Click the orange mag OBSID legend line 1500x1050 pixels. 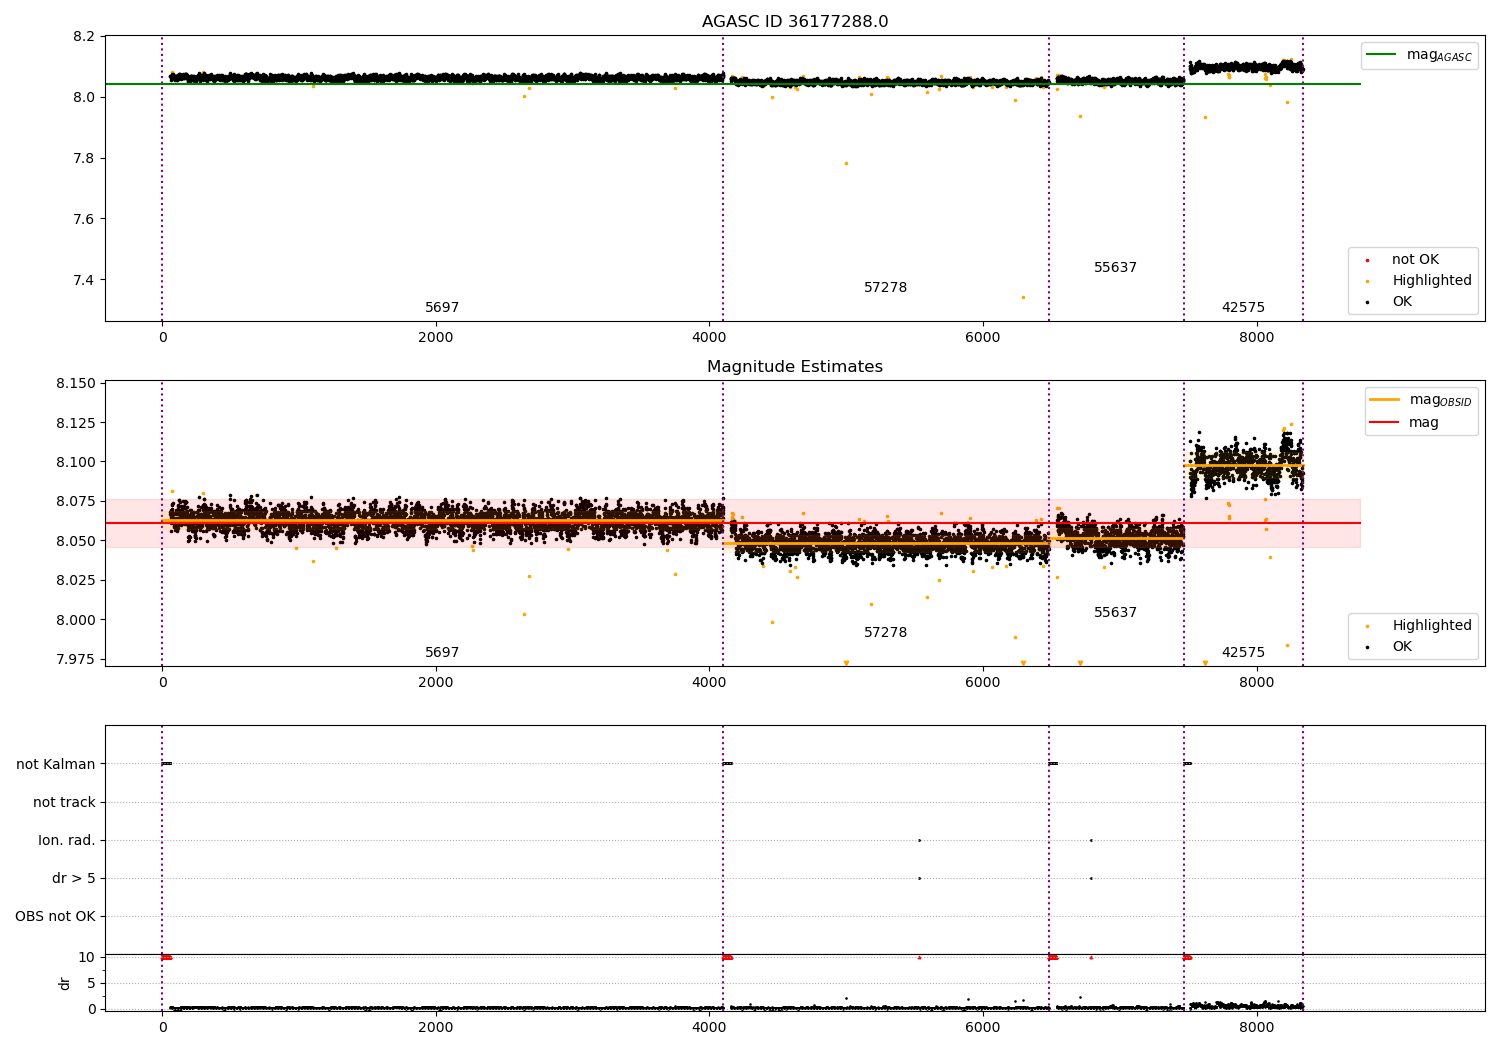tap(1384, 400)
